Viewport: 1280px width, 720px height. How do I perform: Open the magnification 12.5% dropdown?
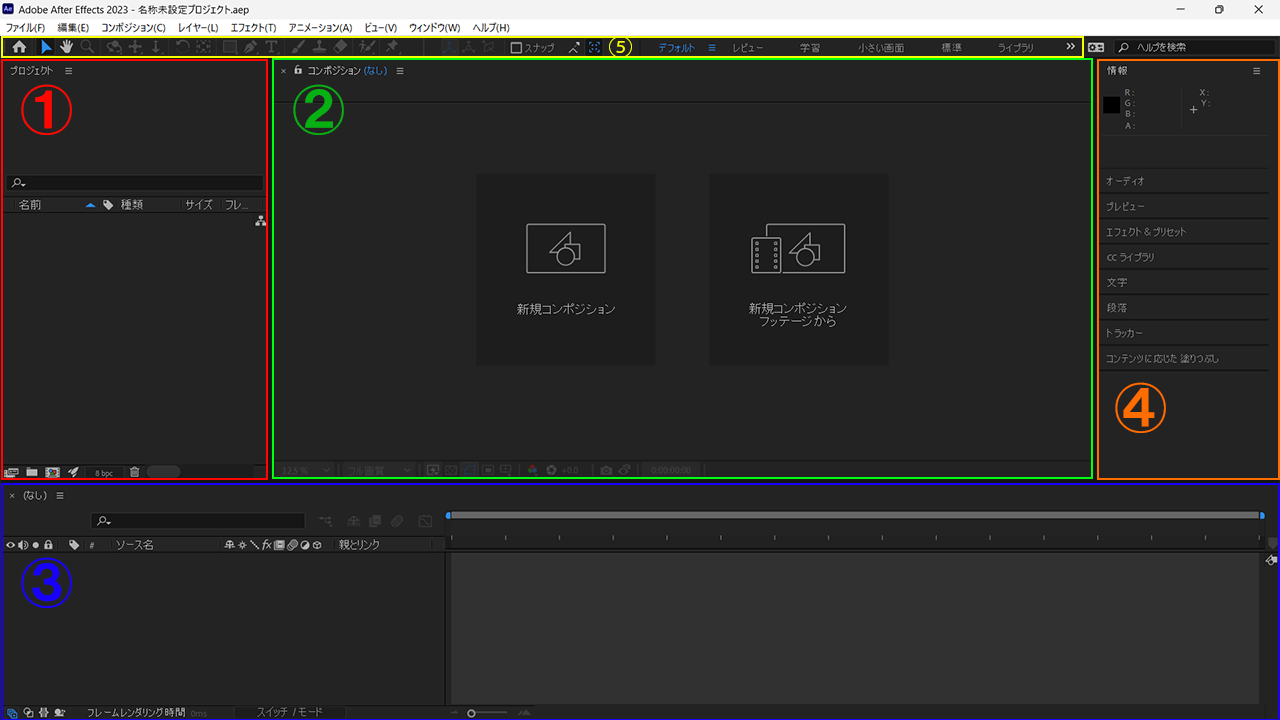point(307,470)
